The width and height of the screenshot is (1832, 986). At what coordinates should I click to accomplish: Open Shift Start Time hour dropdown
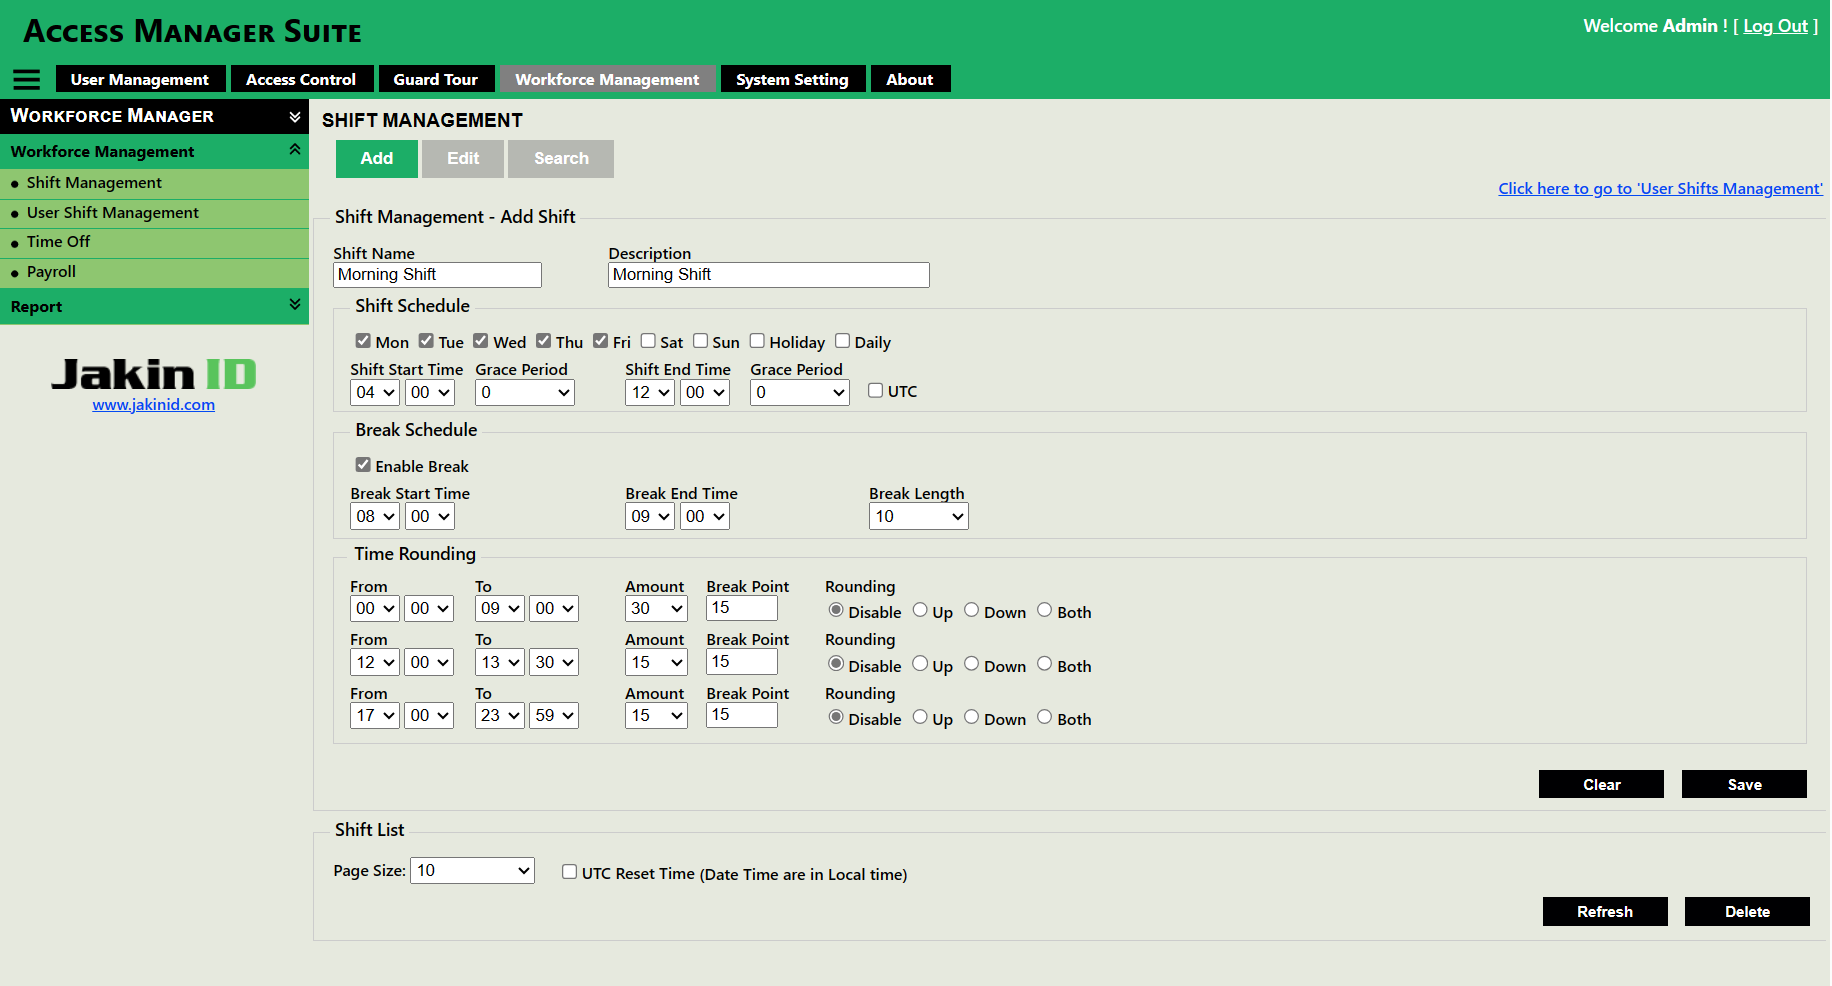coord(375,392)
